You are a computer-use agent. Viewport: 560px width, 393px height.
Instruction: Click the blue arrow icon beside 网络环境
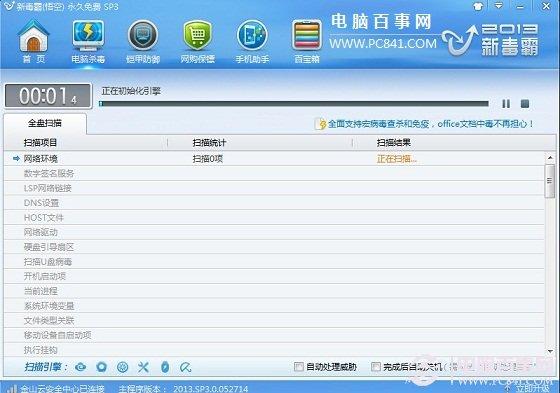[x=16, y=158]
